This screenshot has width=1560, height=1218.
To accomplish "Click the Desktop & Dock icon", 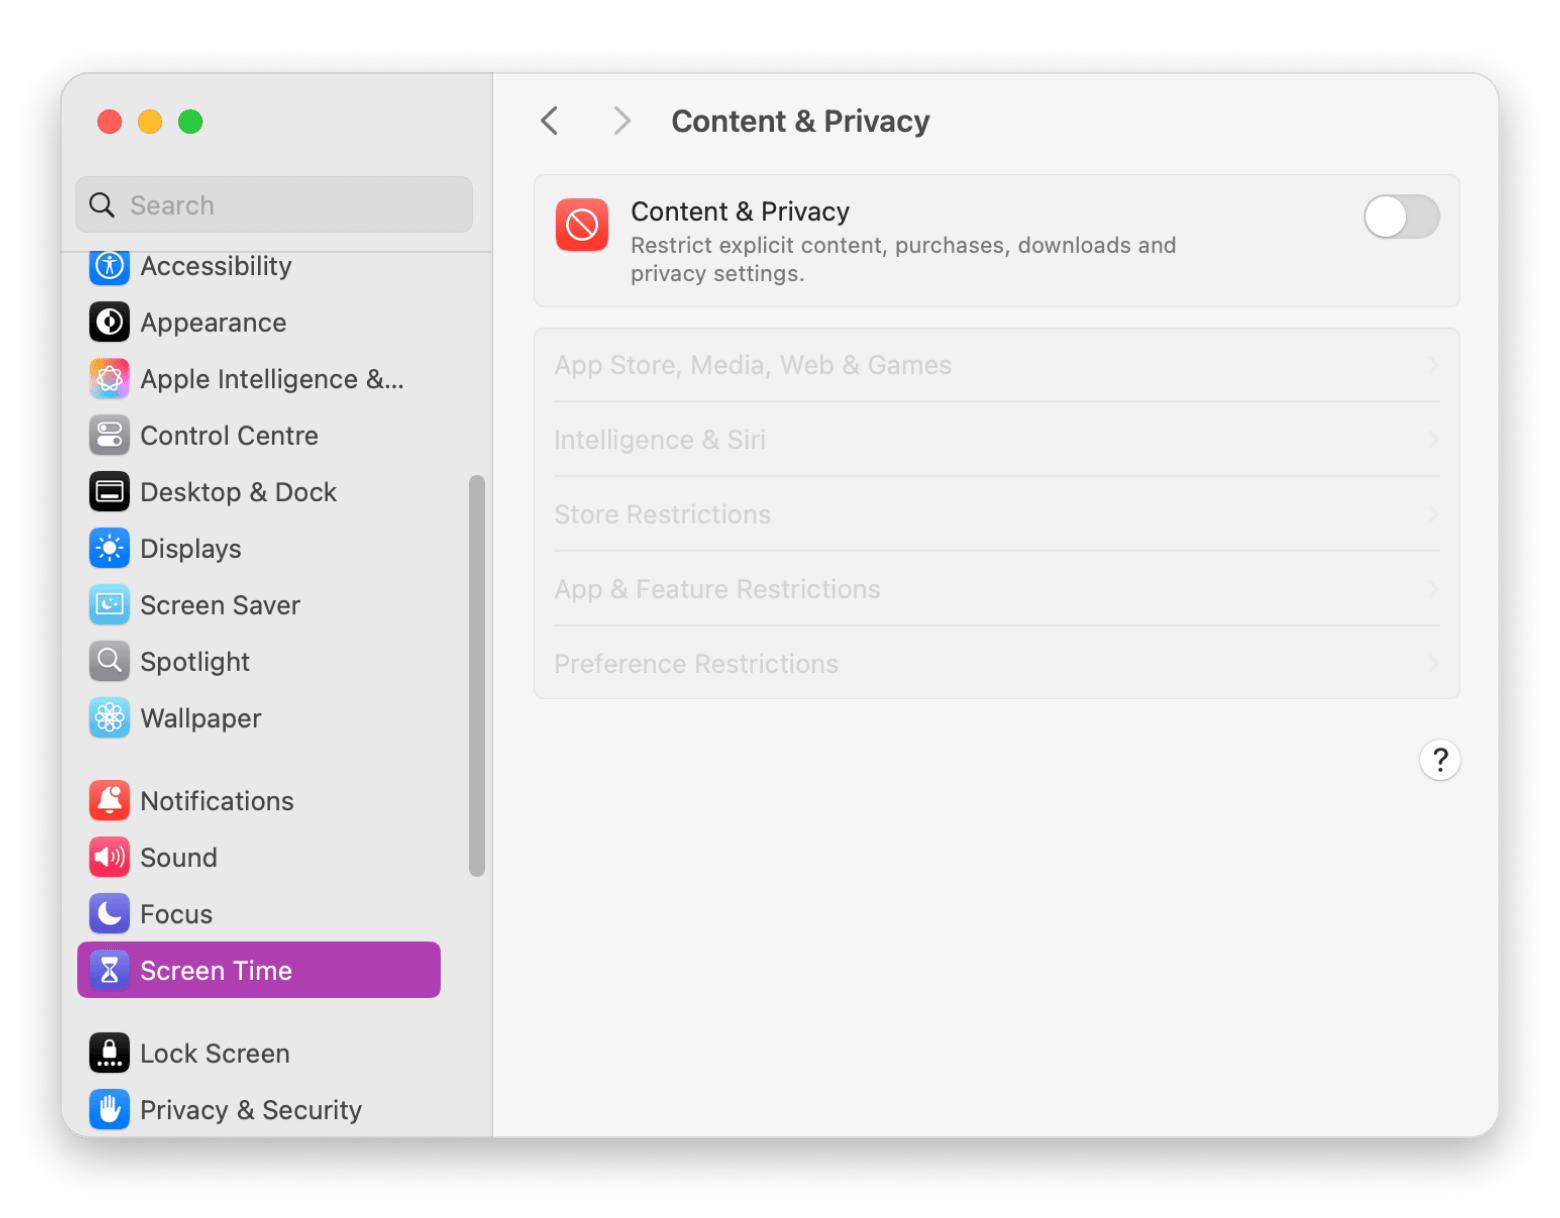I will click(x=109, y=492).
